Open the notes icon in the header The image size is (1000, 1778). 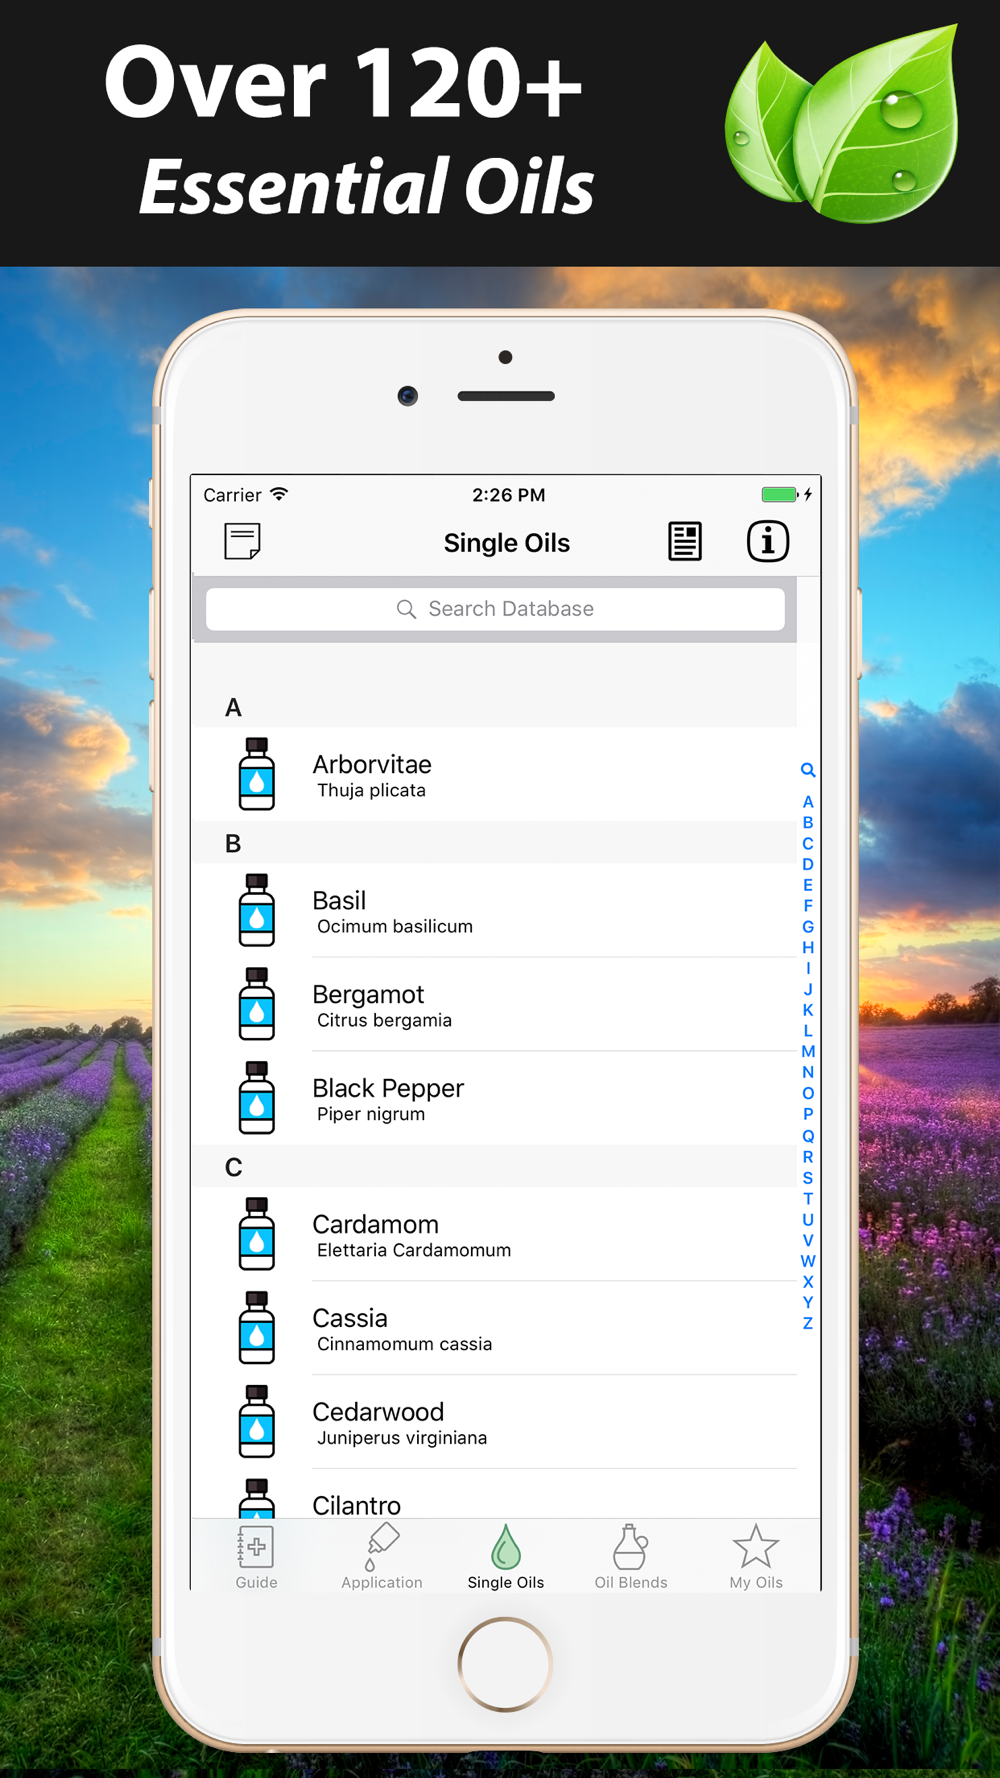[x=242, y=542]
